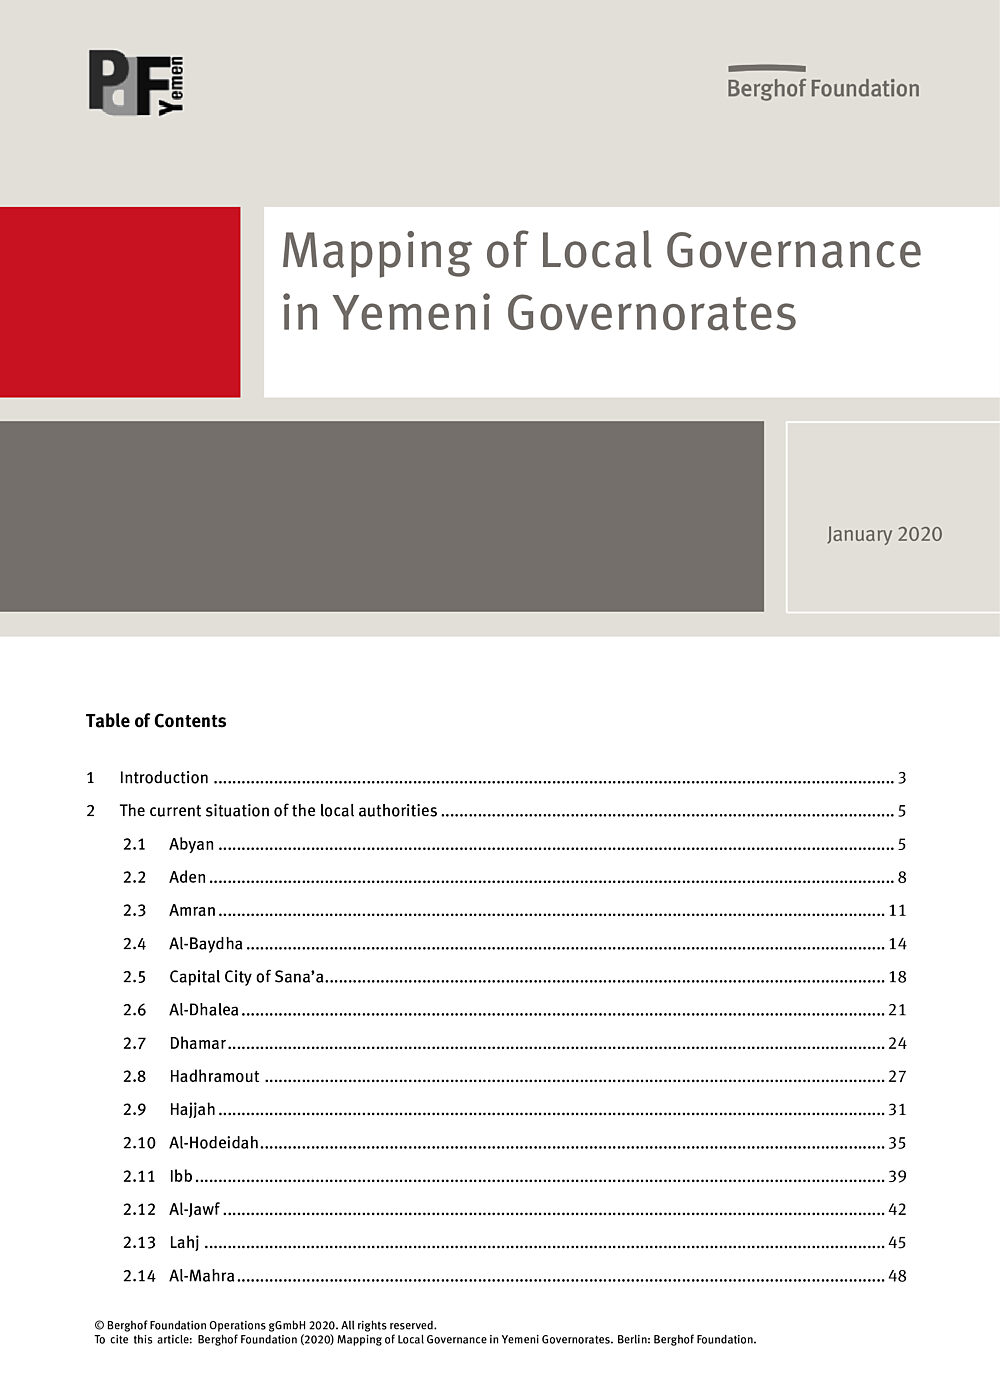Go to section 2.4 Al-Baydha
Viewport: 1000px width, 1400px height.
click(x=514, y=943)
